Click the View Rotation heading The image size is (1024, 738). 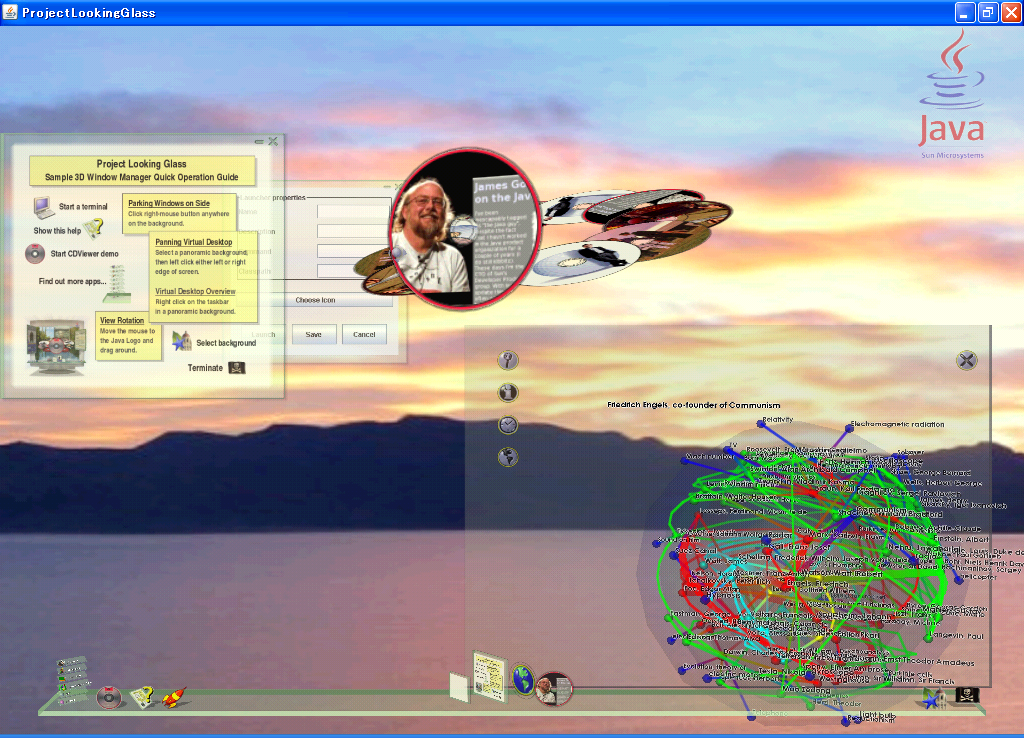[x=121, y=321]
